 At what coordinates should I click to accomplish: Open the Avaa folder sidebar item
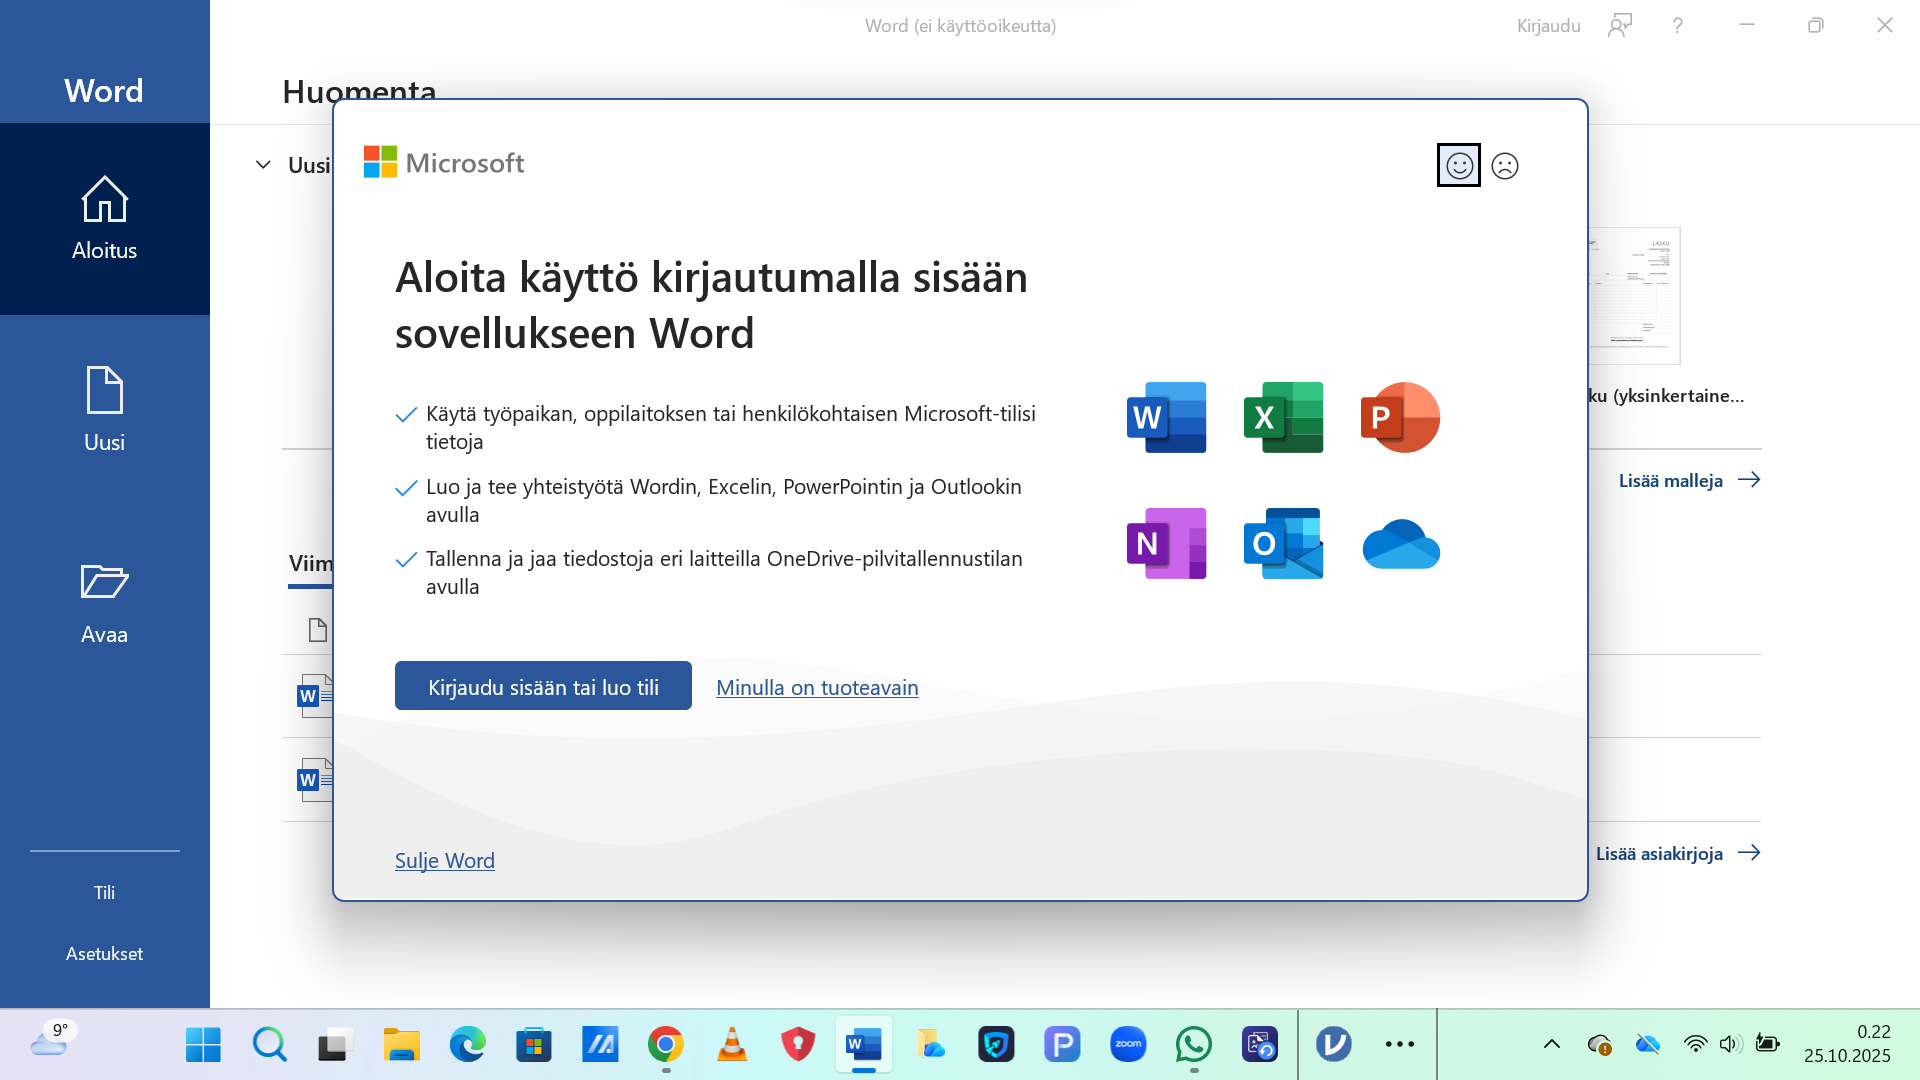click(105, 603)
